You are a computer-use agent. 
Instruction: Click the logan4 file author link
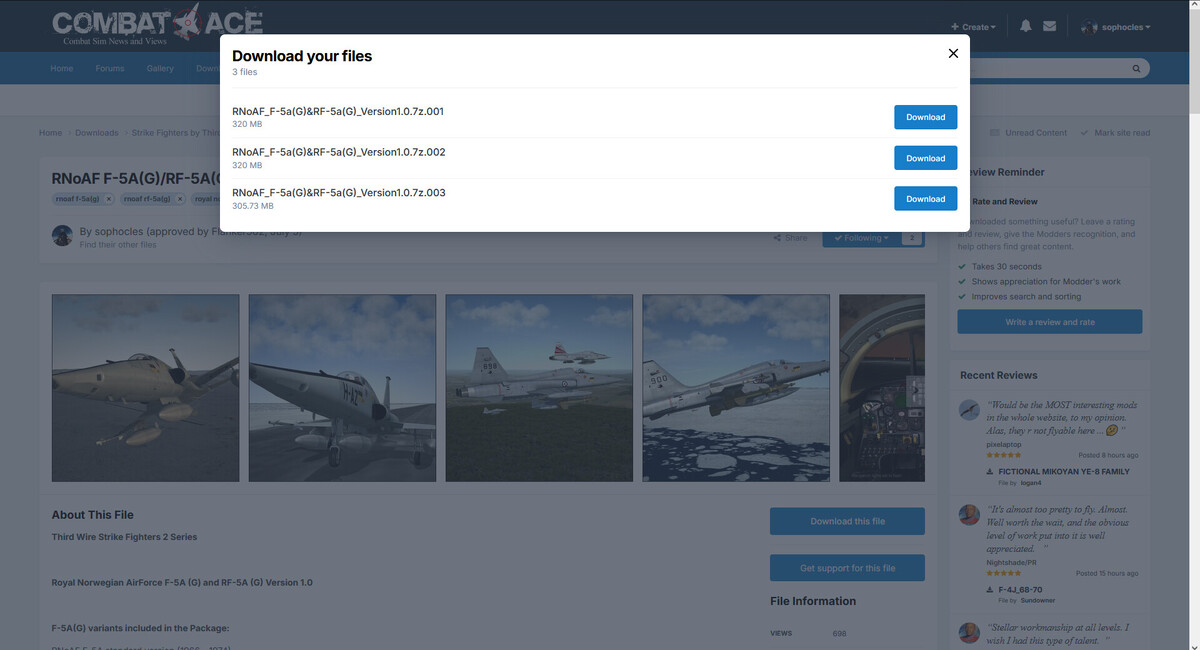coord(1031,483)
